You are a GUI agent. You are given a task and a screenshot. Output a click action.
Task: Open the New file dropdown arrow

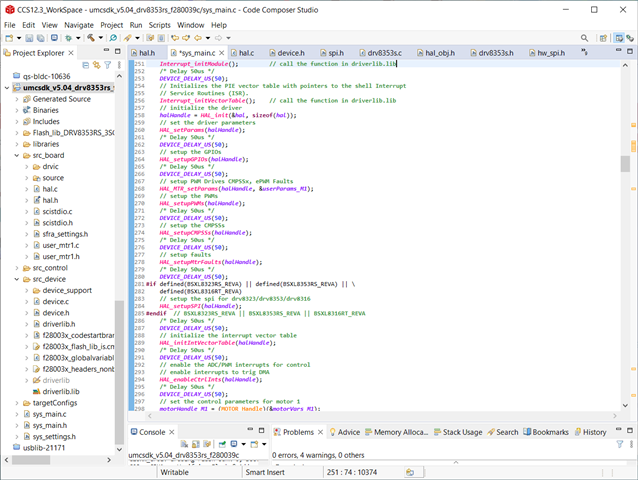(19, 38)
